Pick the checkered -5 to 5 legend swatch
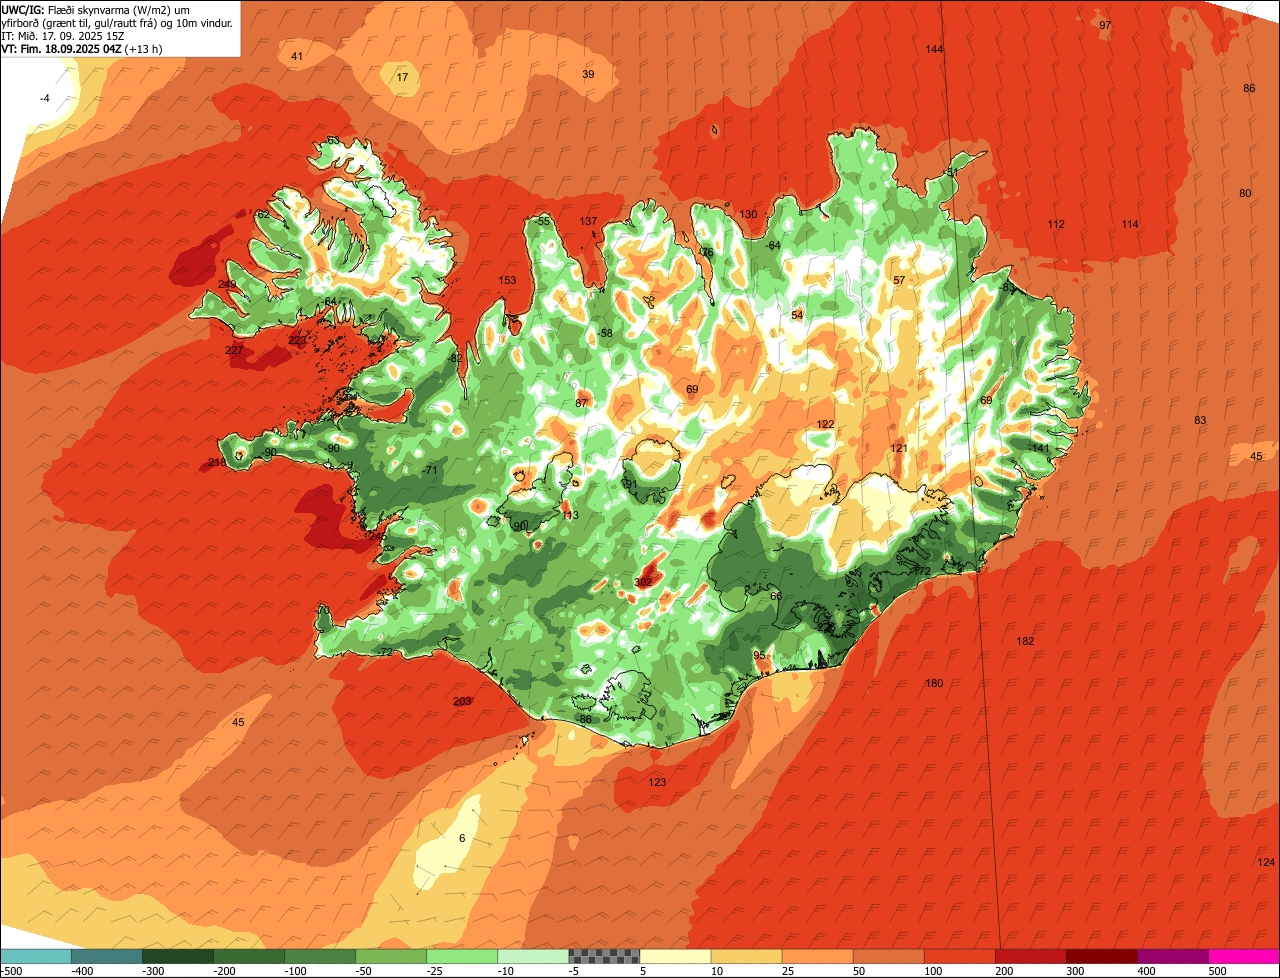This screenshot has width=1280, height=978. point(603,956)
